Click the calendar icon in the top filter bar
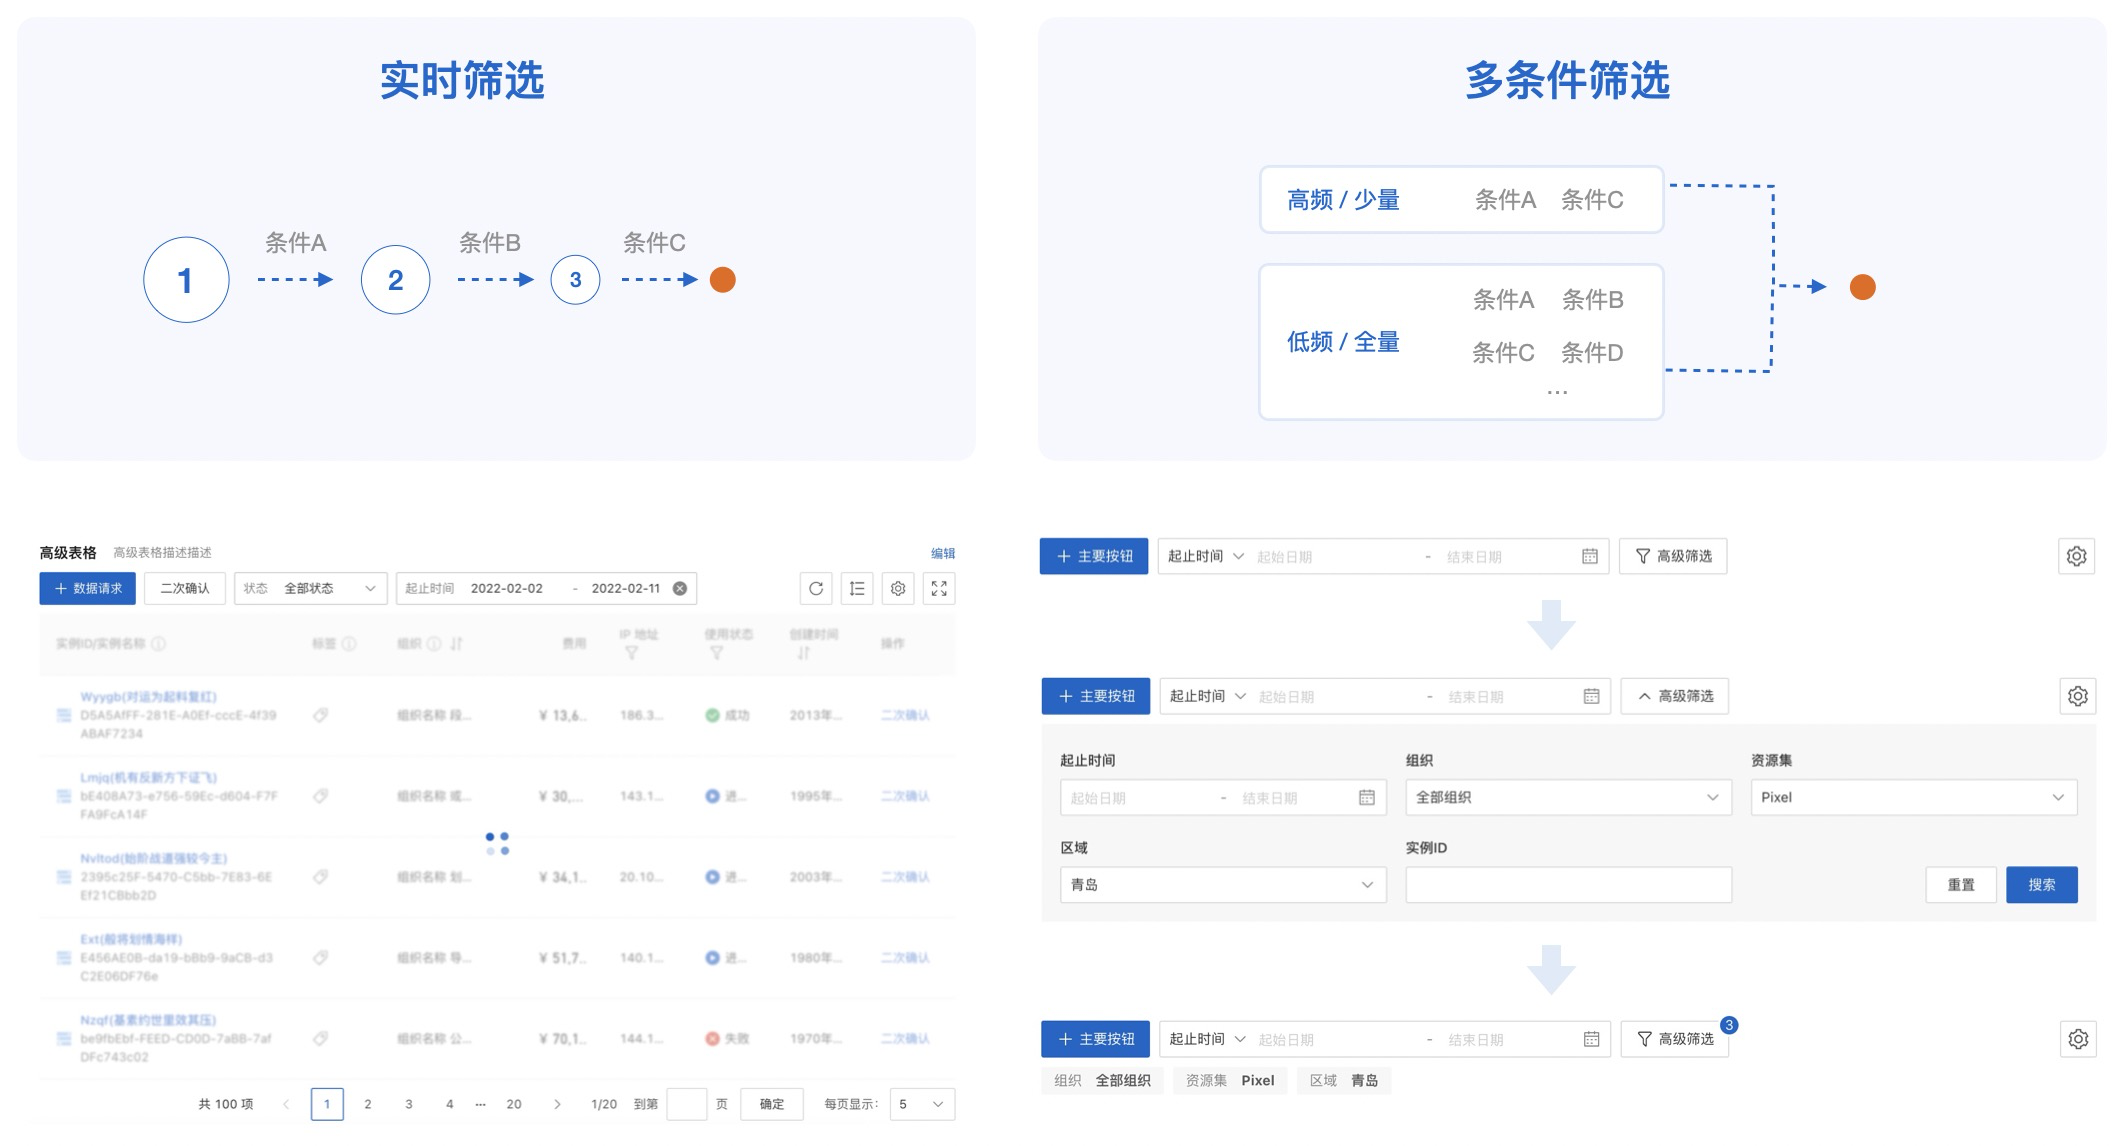 (1589, 556)
